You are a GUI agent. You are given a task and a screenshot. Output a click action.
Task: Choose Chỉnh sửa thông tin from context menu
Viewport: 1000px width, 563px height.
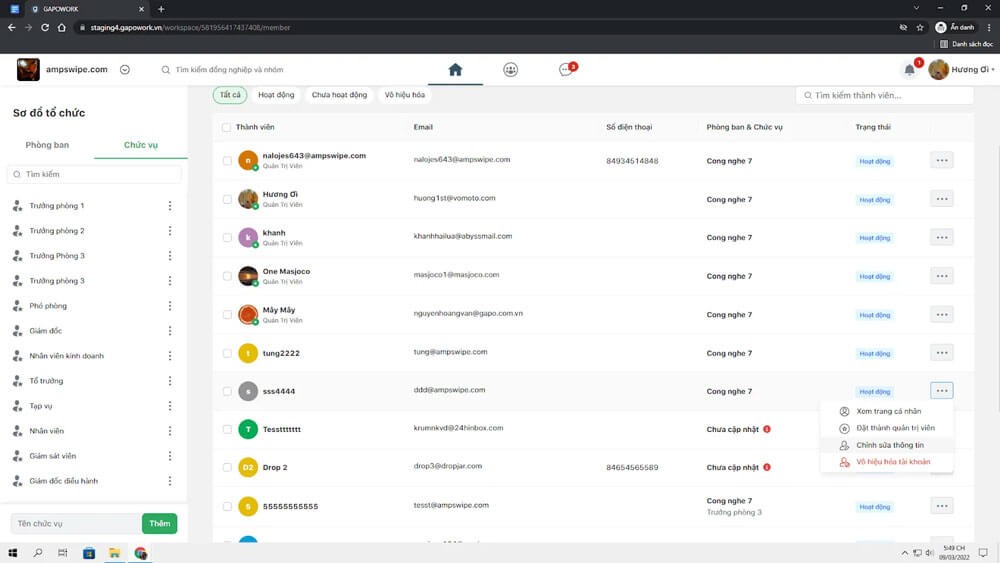[x=889, y=445]
